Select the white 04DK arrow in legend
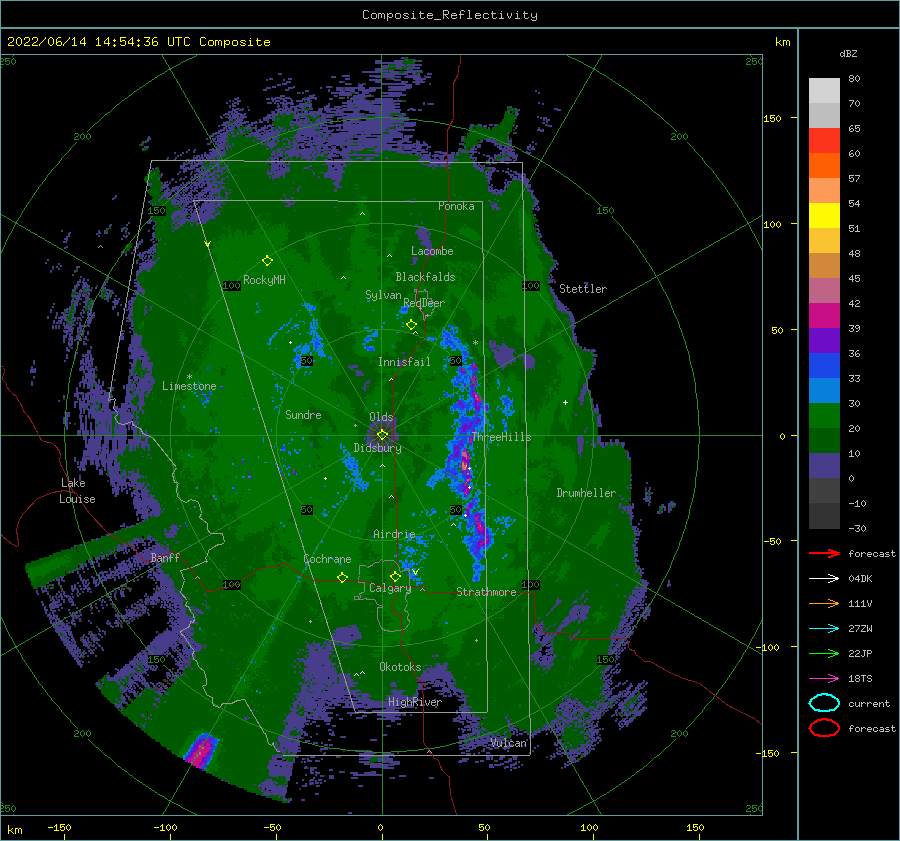900x841 pixels. coord(824,579)
